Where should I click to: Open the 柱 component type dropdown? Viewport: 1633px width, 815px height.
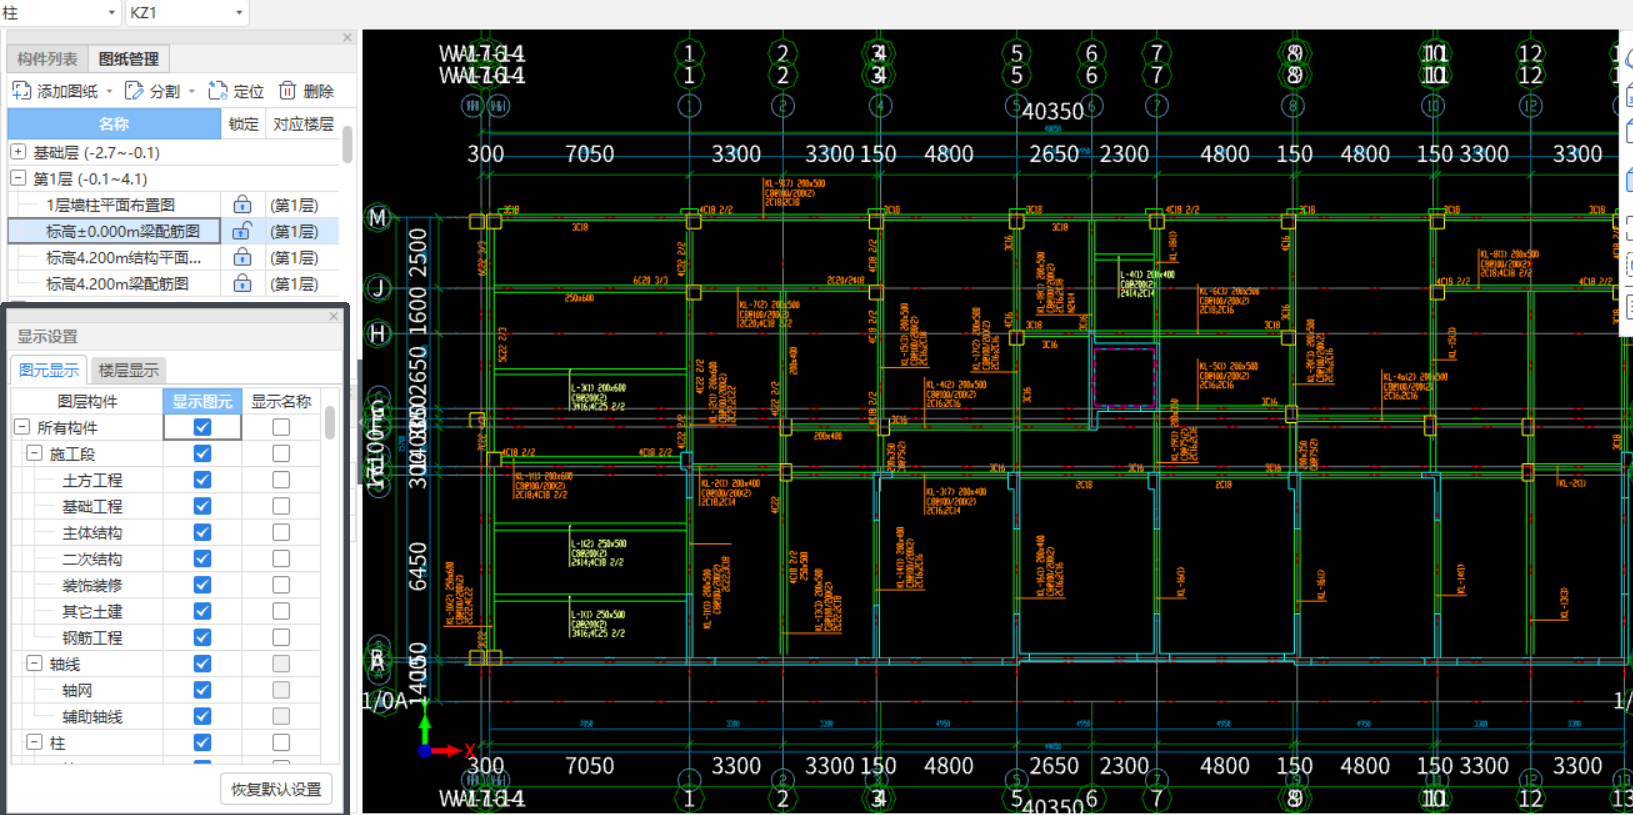pyautogui.click(x=111, y=13)
